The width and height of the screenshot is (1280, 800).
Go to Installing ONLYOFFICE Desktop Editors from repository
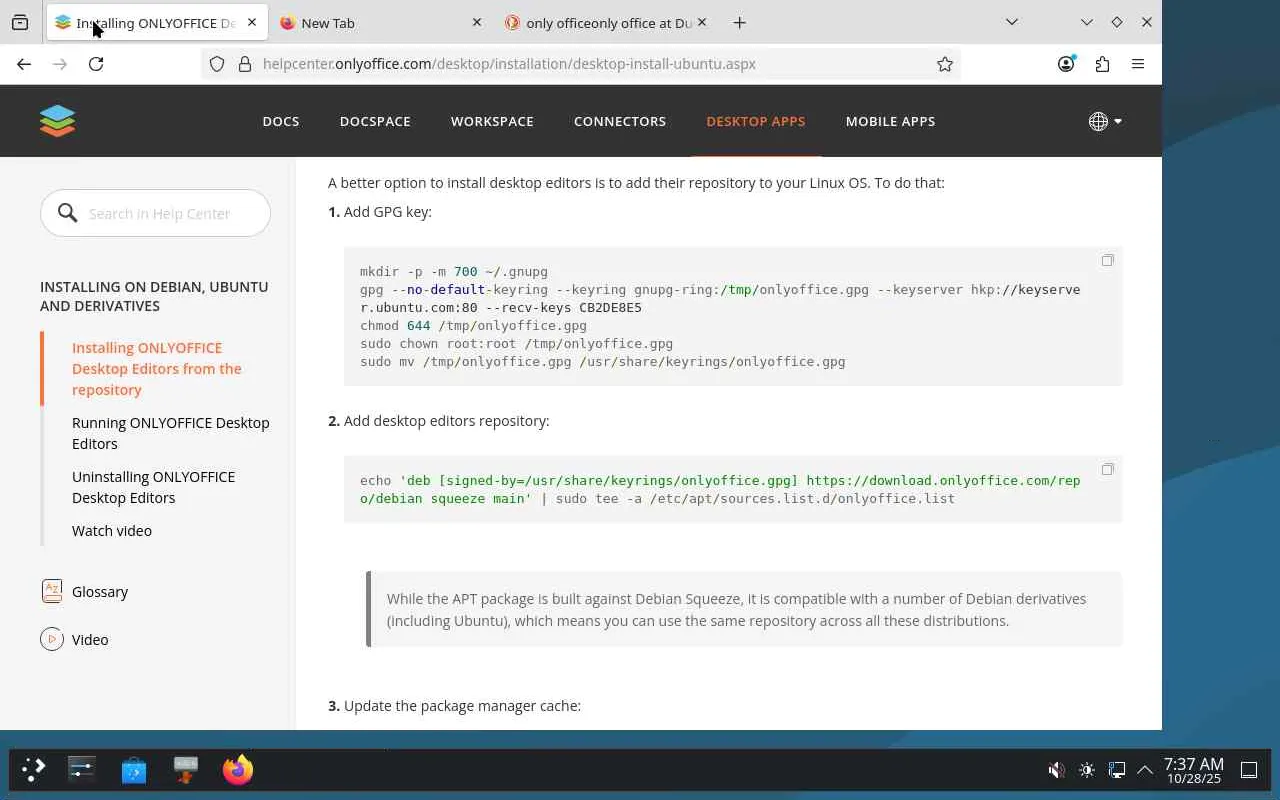click(x=157, y=368)
